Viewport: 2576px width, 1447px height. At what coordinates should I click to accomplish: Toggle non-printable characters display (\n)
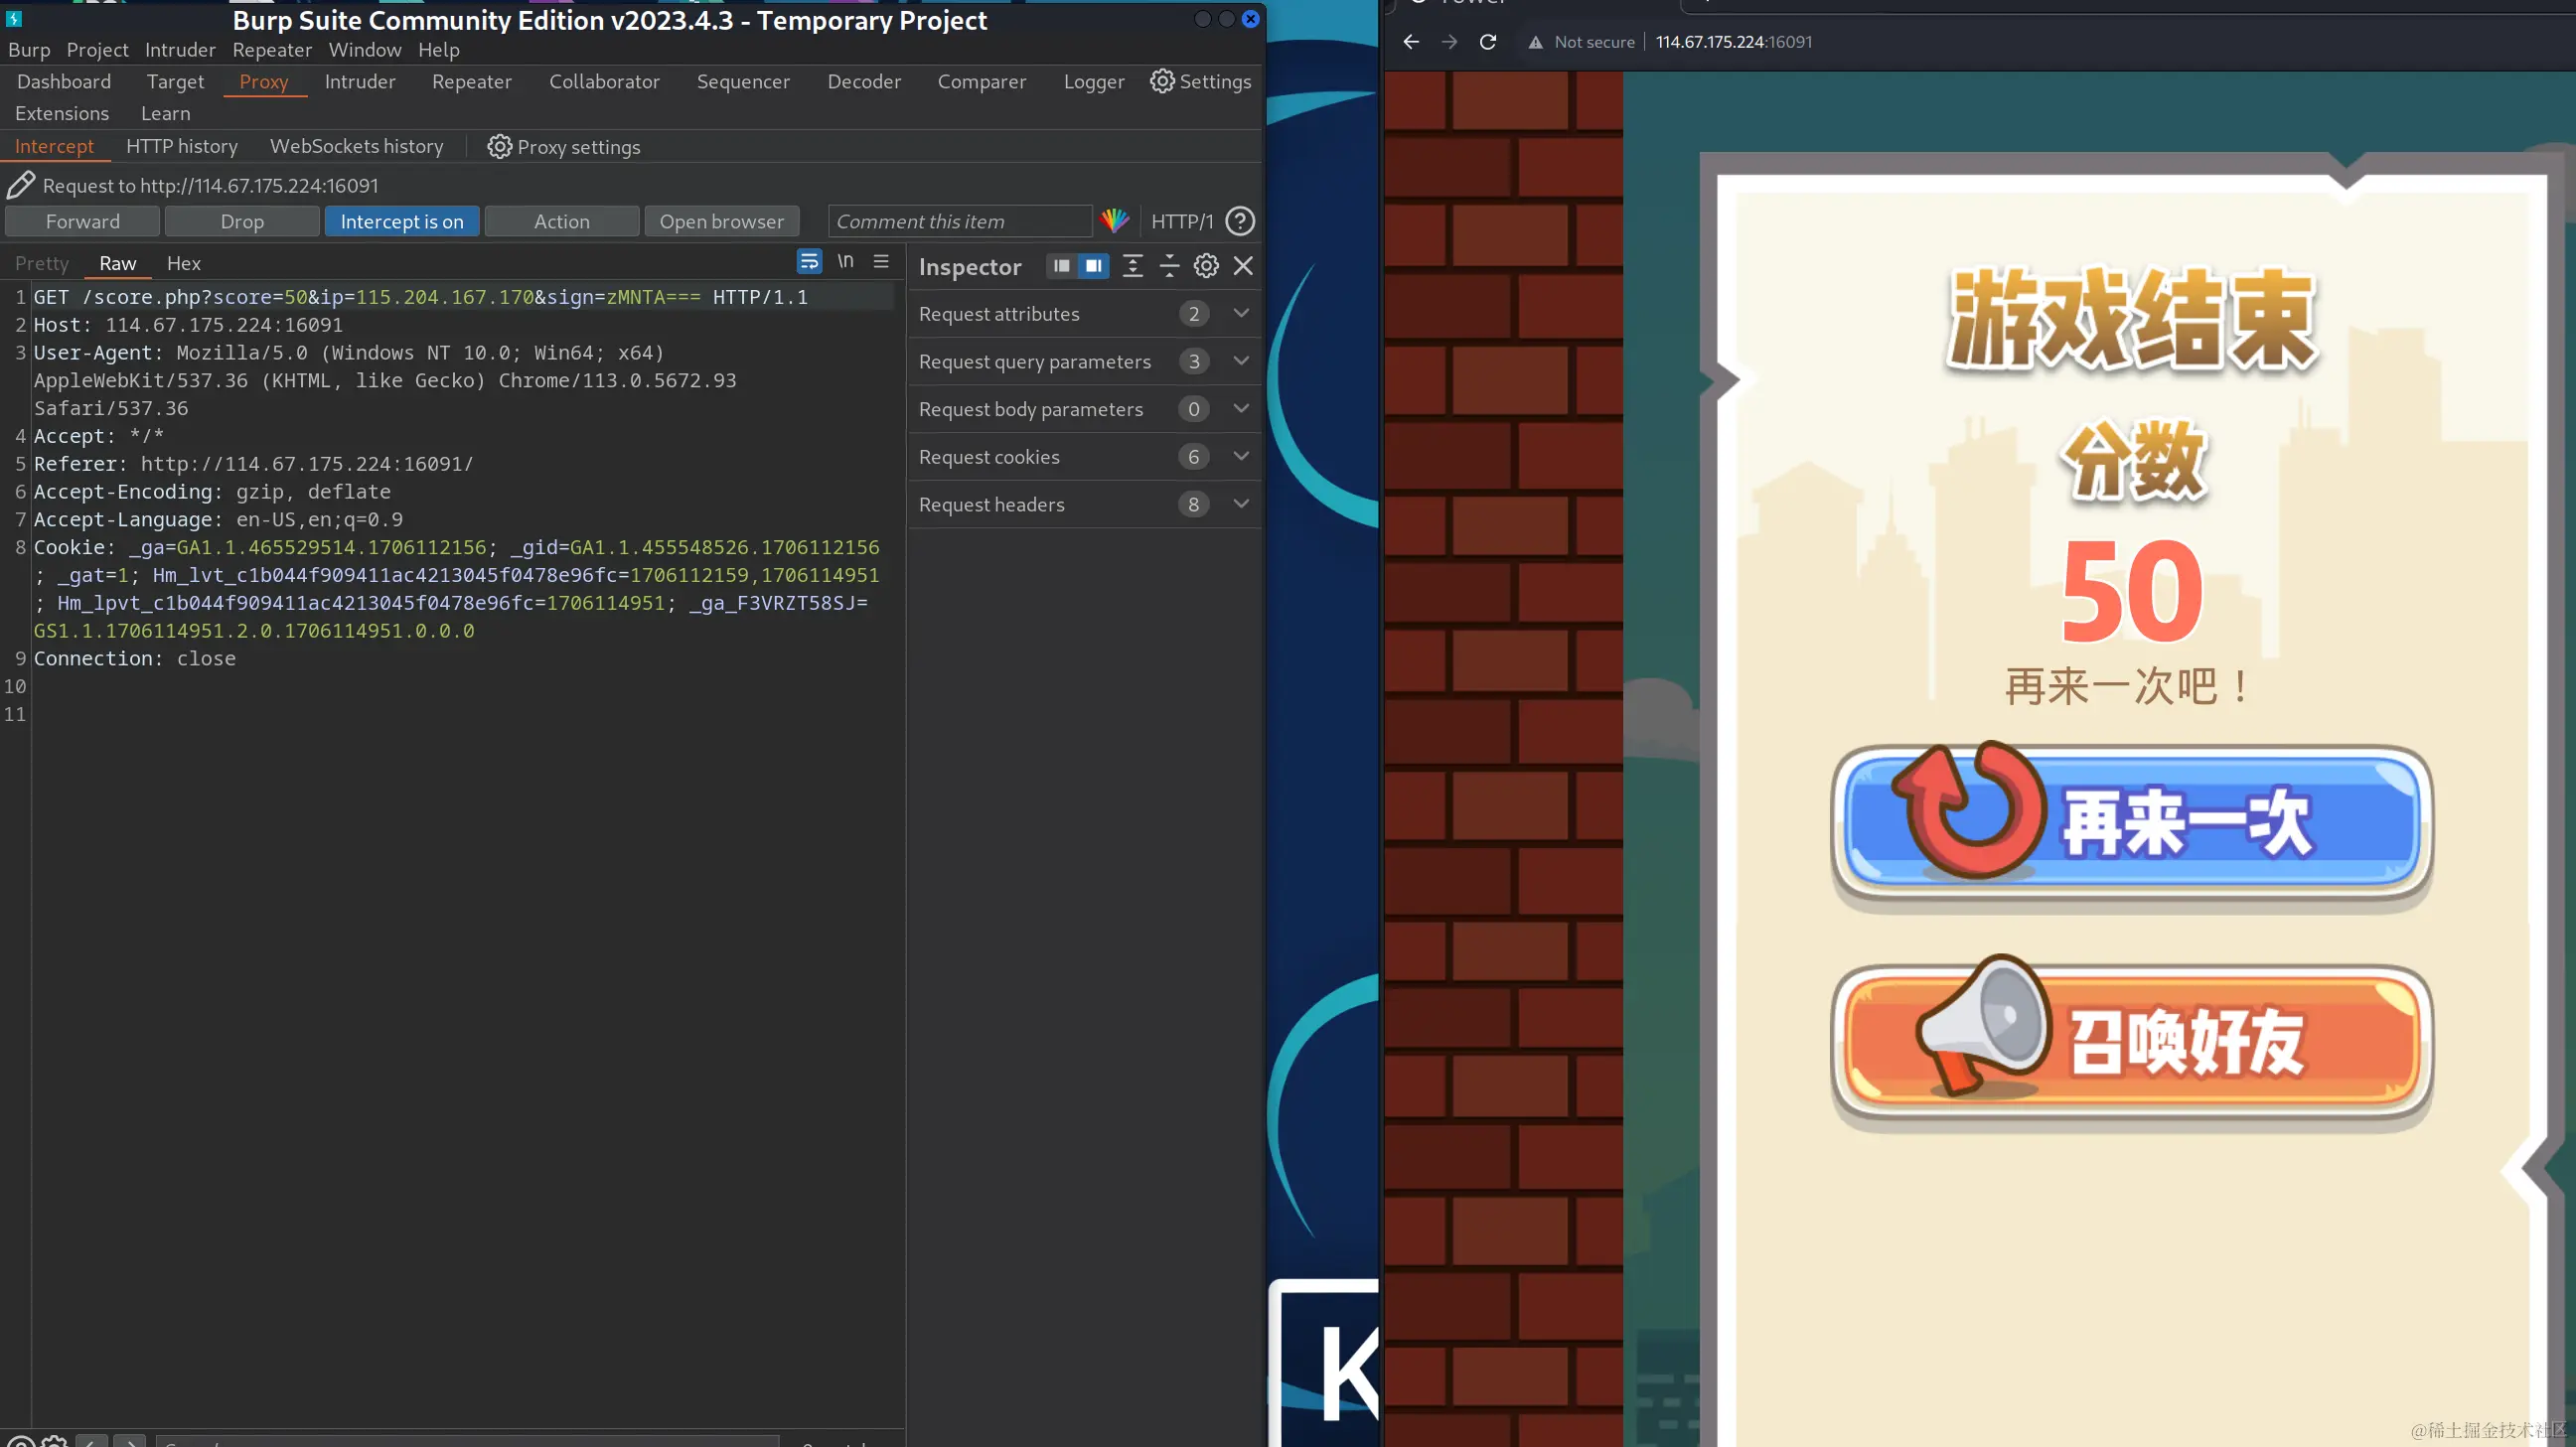[846, 262]
